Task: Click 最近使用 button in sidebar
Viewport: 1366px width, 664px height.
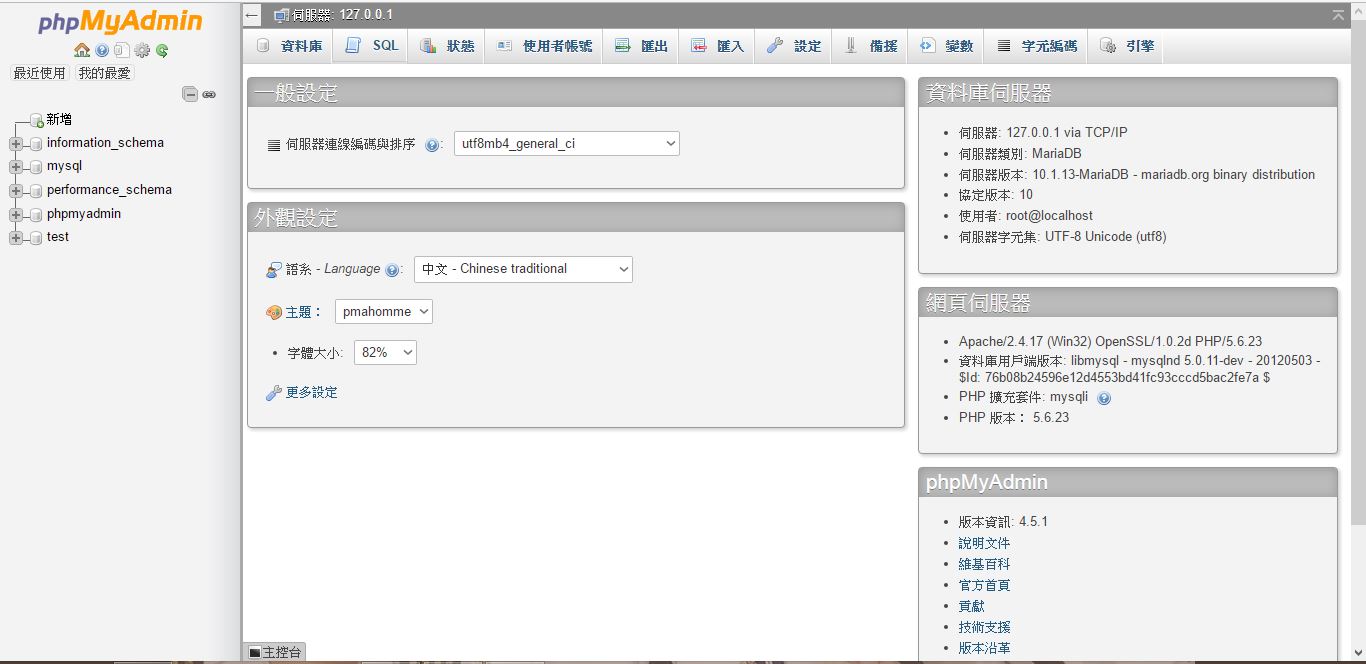Action: click(x=39, y=73)
